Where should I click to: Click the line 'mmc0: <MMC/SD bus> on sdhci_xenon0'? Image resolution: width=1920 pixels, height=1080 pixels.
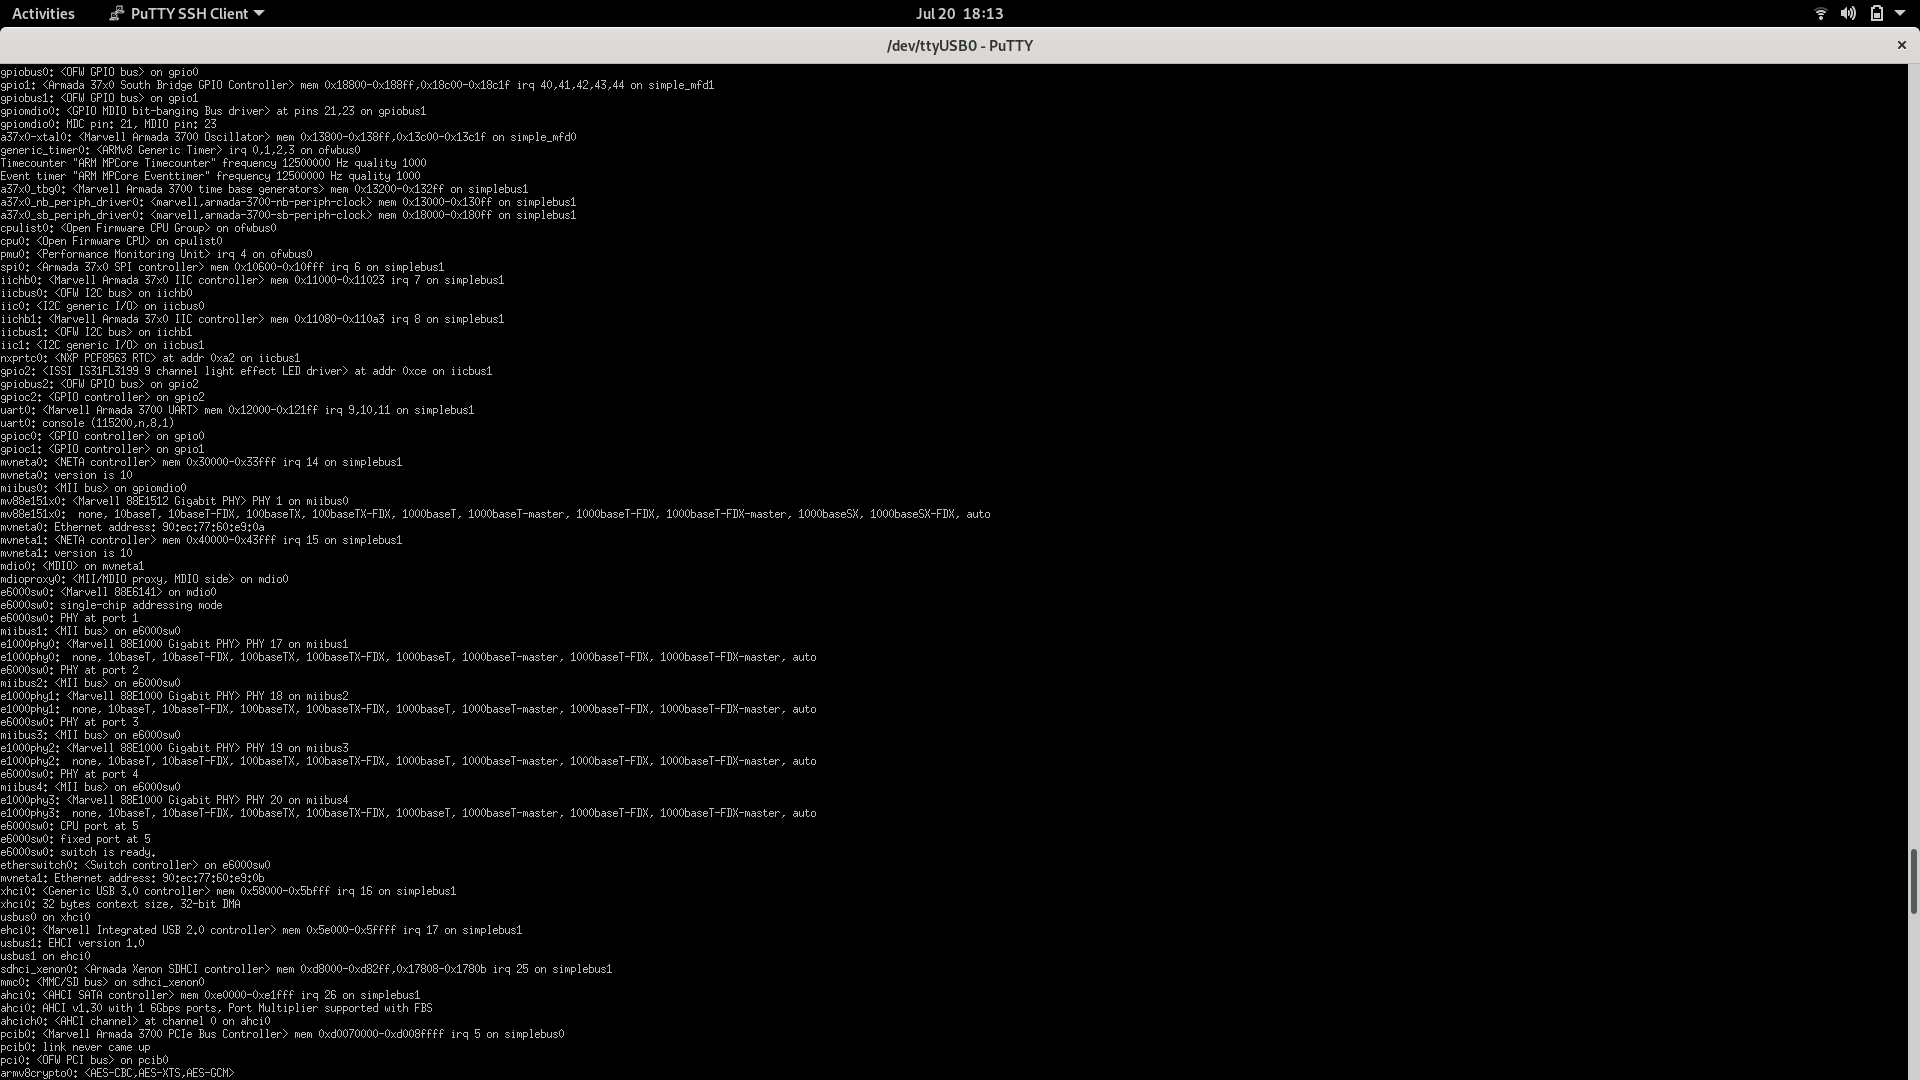pos(102,982)
